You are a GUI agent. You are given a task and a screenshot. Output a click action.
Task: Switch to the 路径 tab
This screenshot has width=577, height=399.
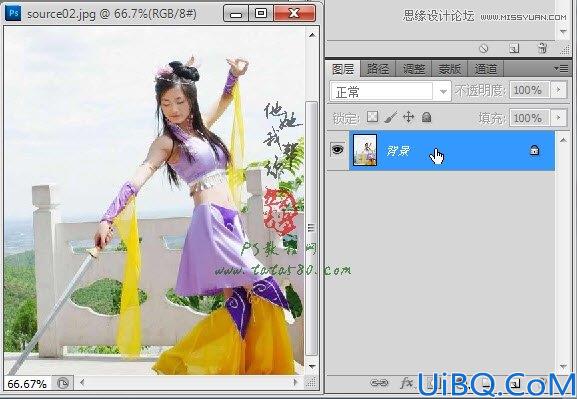(x=378, y=69)
